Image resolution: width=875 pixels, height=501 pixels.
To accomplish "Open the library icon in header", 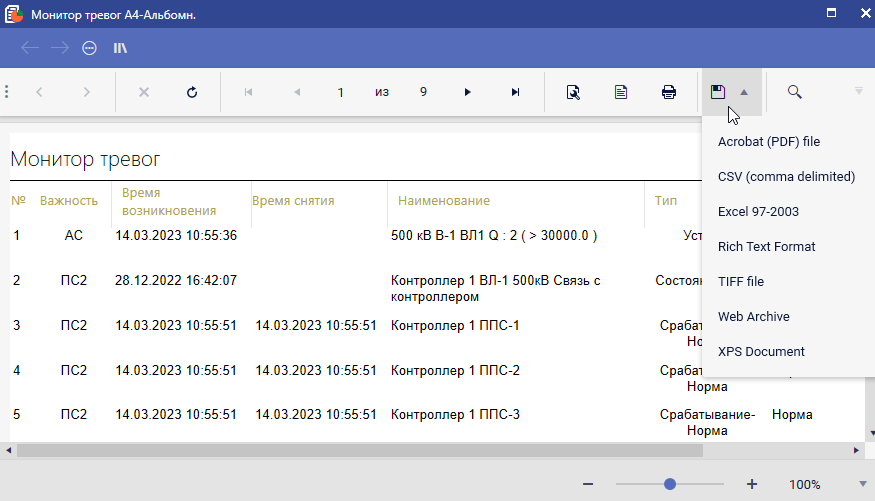I will (x=120, y=47).
